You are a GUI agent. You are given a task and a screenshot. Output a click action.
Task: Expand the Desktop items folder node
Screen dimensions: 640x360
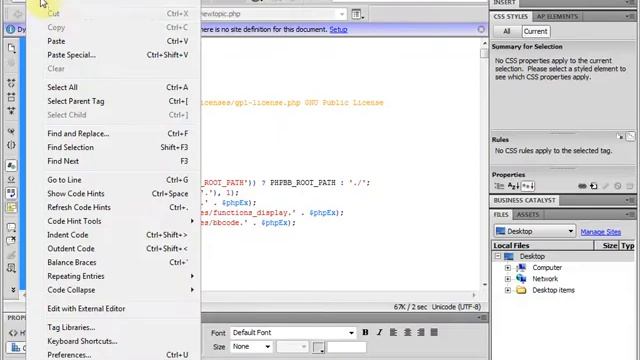click(508, 291)
